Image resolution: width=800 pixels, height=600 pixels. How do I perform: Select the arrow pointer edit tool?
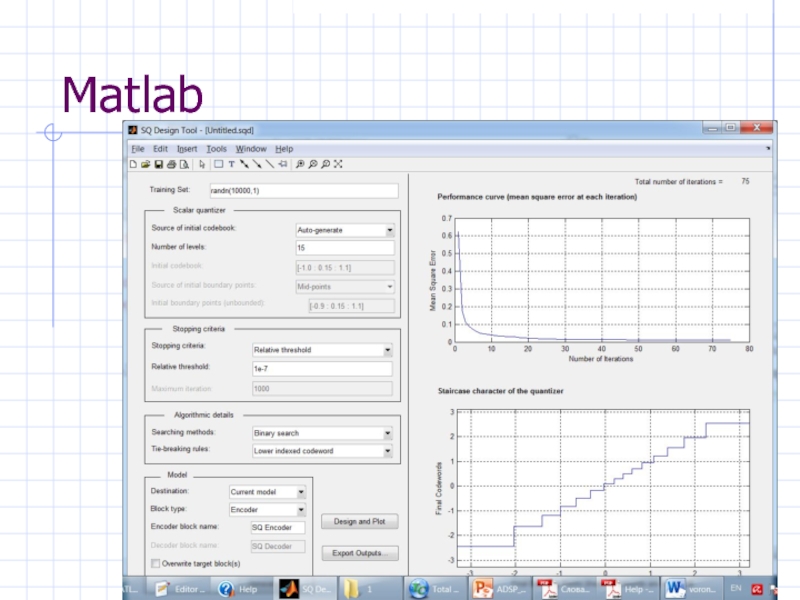(202, 164)
